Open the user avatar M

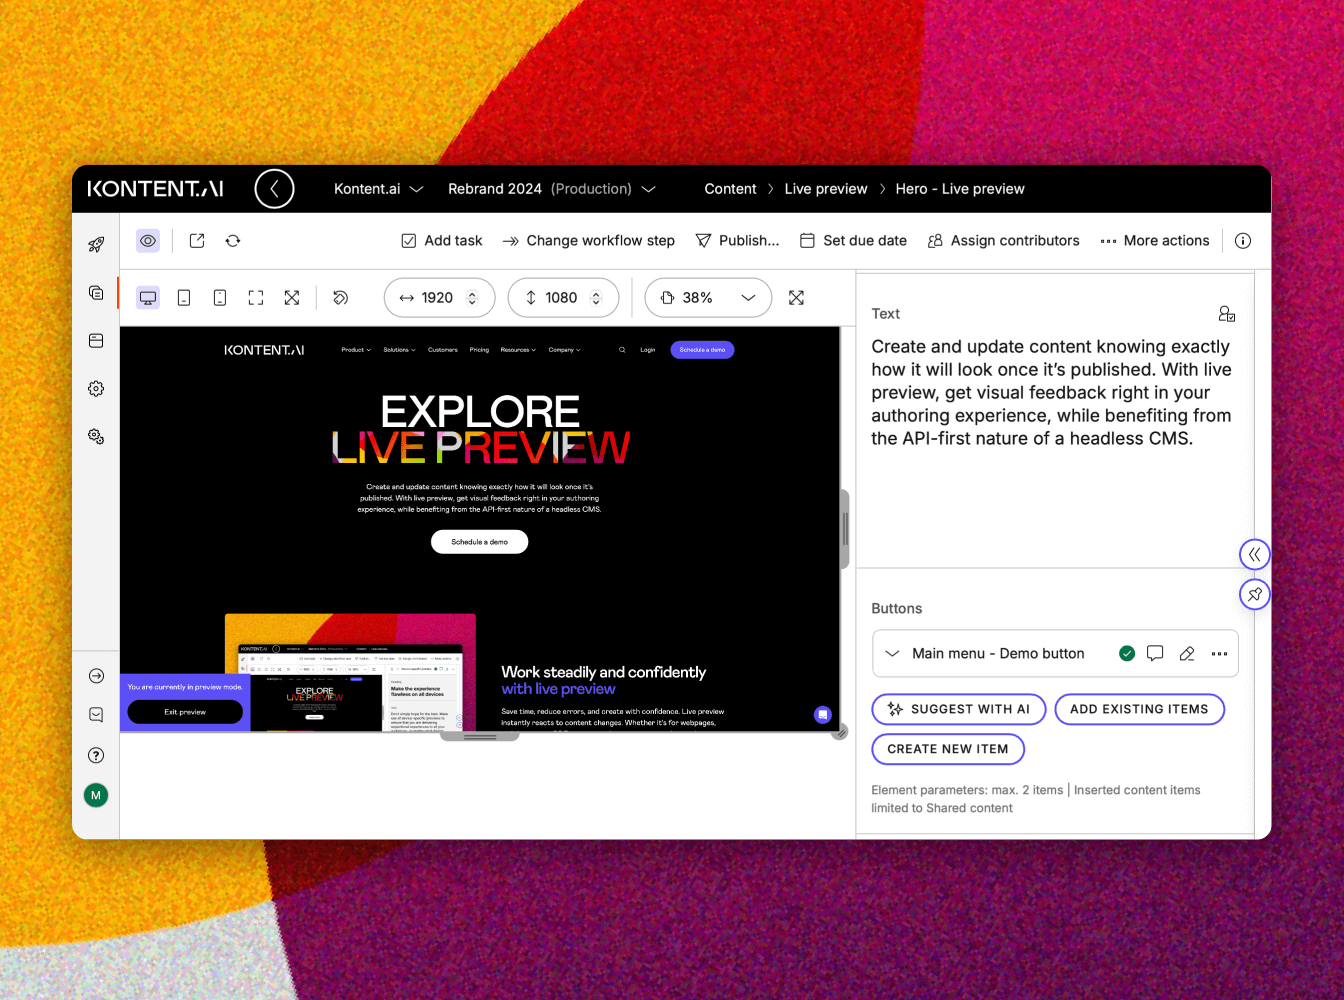96,795
